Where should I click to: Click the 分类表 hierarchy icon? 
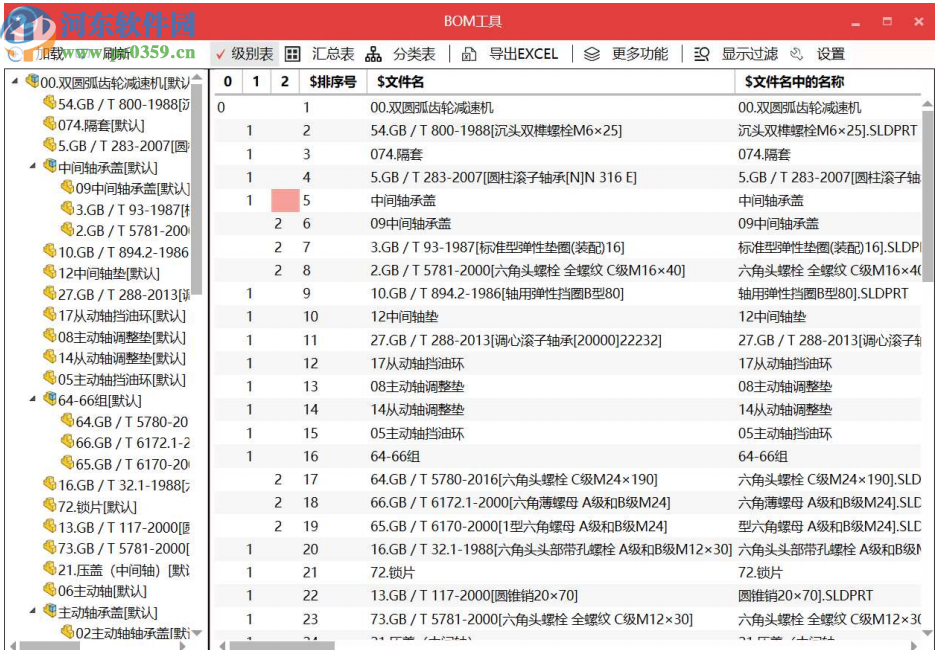tap(373, 54)
